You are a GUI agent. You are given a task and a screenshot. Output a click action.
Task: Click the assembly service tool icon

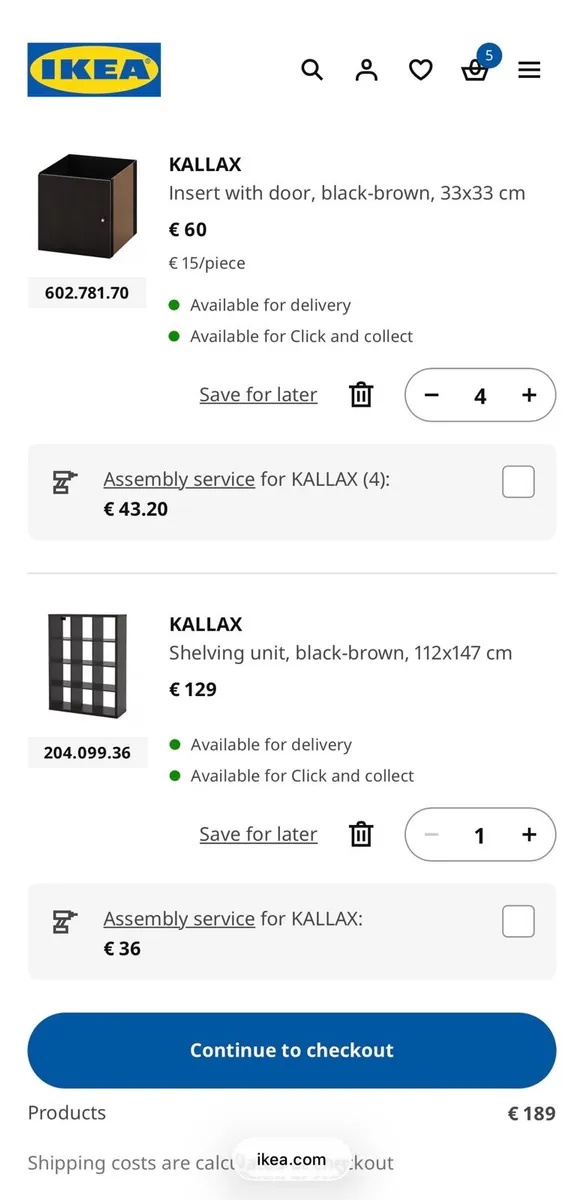pos(64,482)
